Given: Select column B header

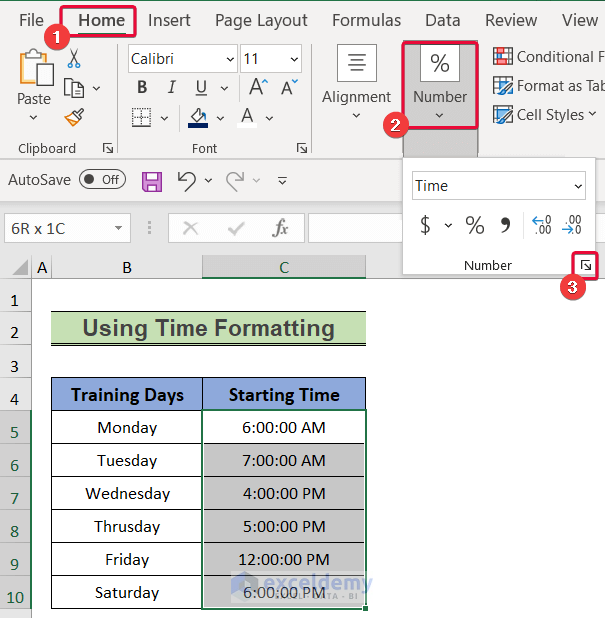Looking at the screenshot, I should click(127, 267).
